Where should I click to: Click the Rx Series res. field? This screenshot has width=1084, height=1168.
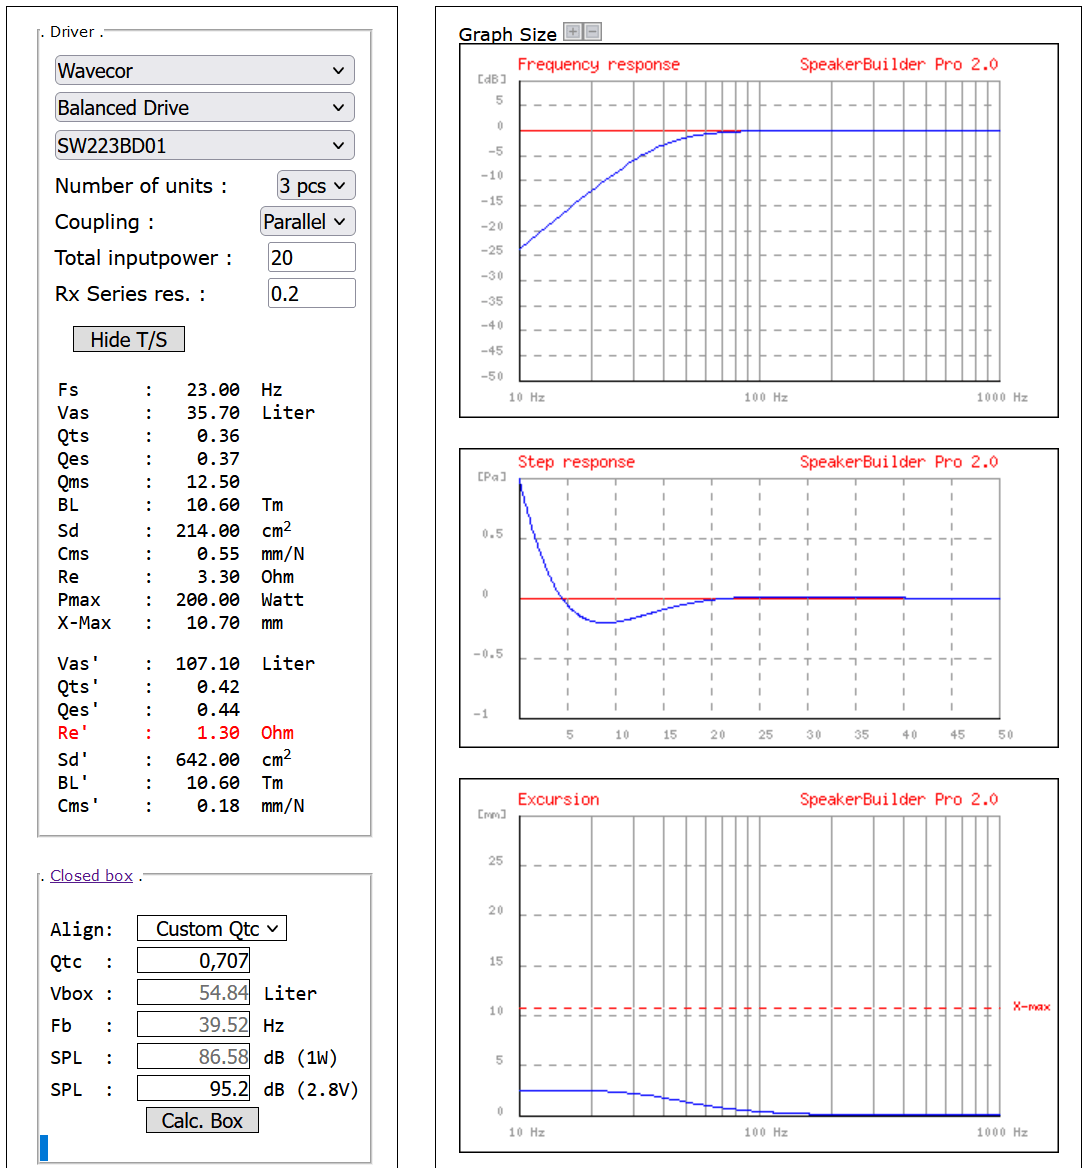click(311, 293)
